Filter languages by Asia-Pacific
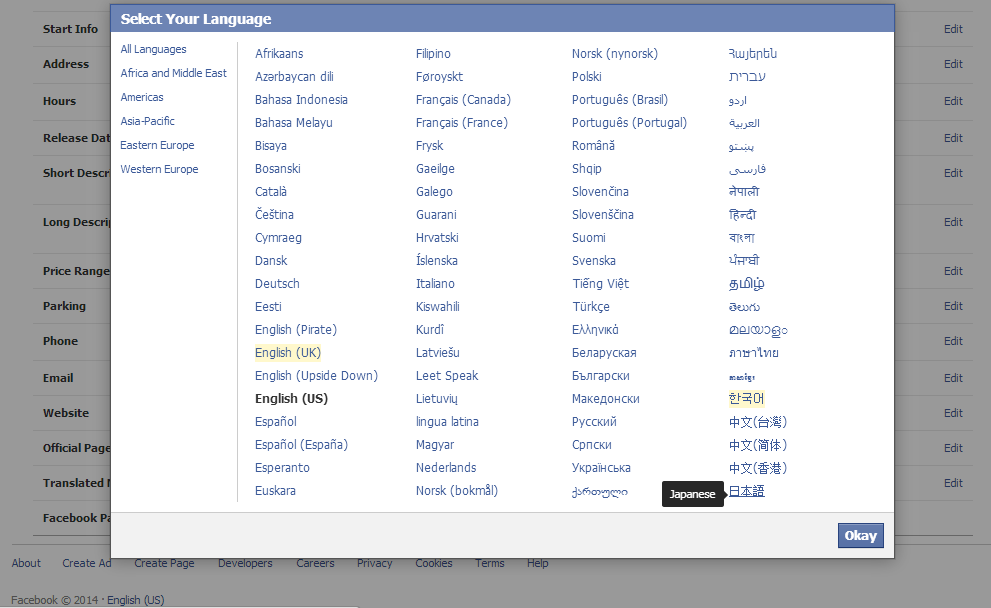The image size is (991, 608). tap(147, 121)
